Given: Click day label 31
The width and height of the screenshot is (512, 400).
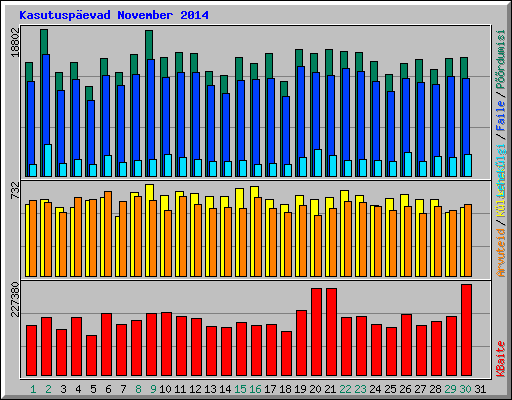Looking at the screenshot, I should coord(480,389).
